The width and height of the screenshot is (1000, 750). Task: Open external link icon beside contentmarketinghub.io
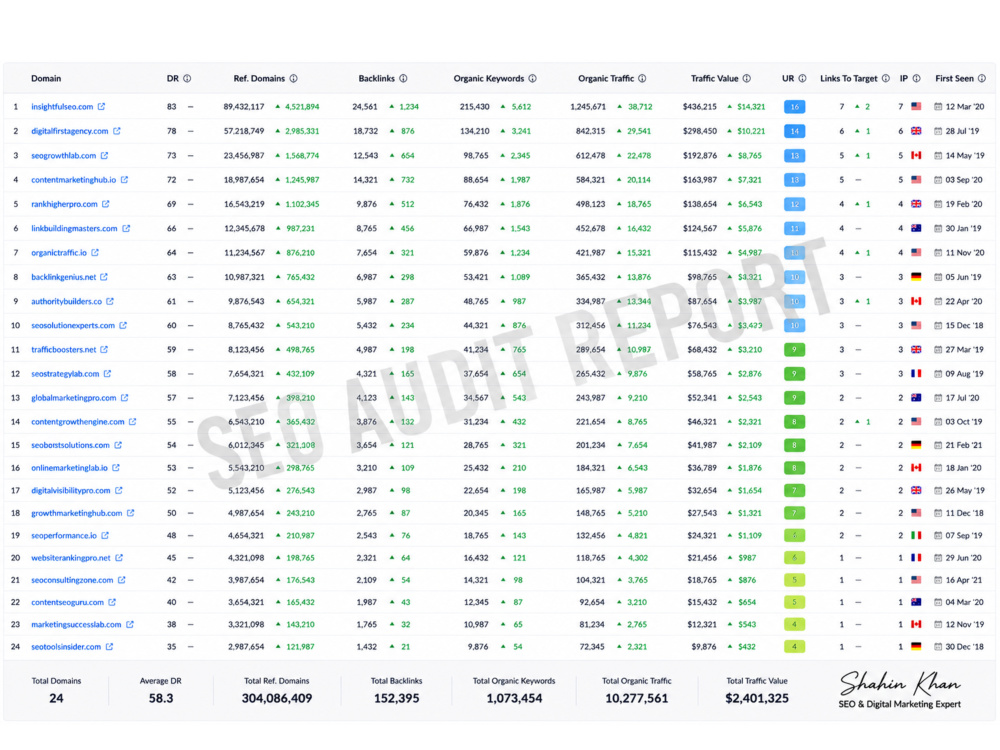[x=124, y=180]
